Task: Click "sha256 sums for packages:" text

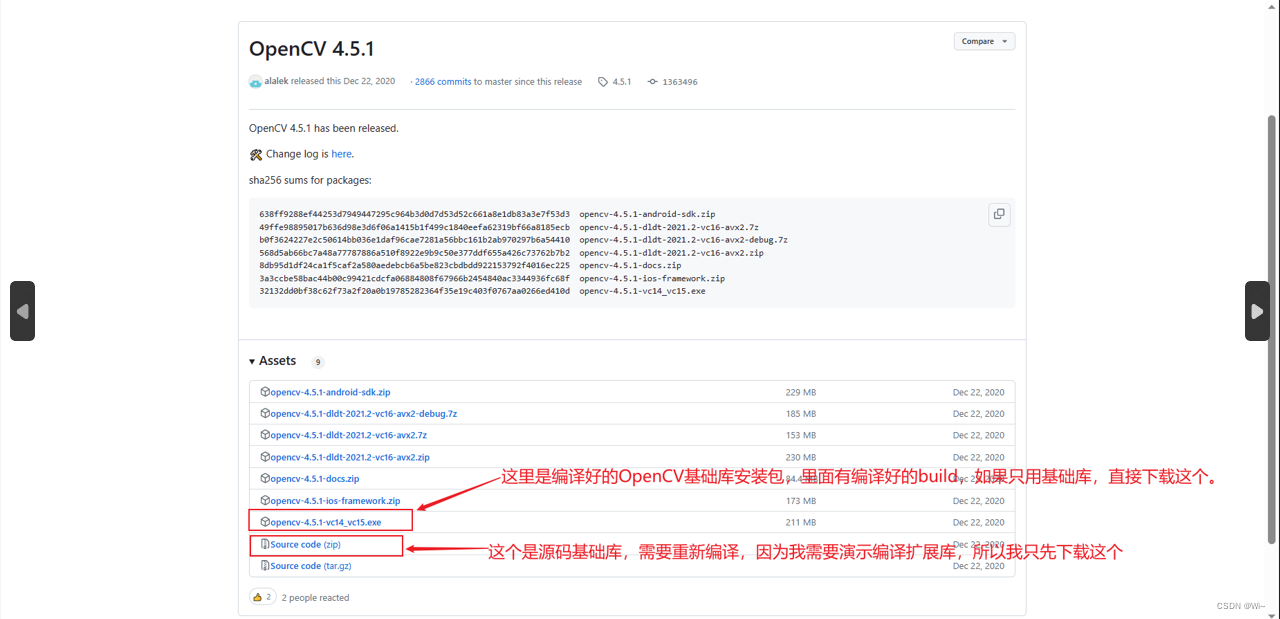Action: (x=310, y=180)
